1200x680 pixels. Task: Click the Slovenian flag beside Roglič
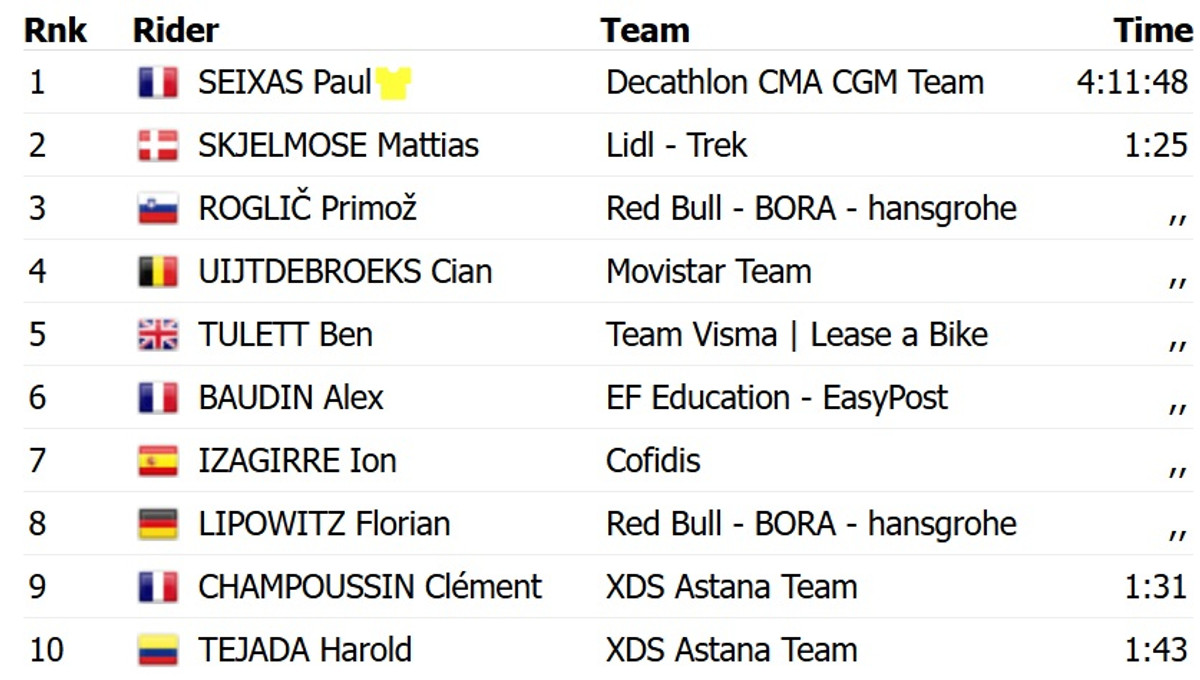tap(158, 209)
